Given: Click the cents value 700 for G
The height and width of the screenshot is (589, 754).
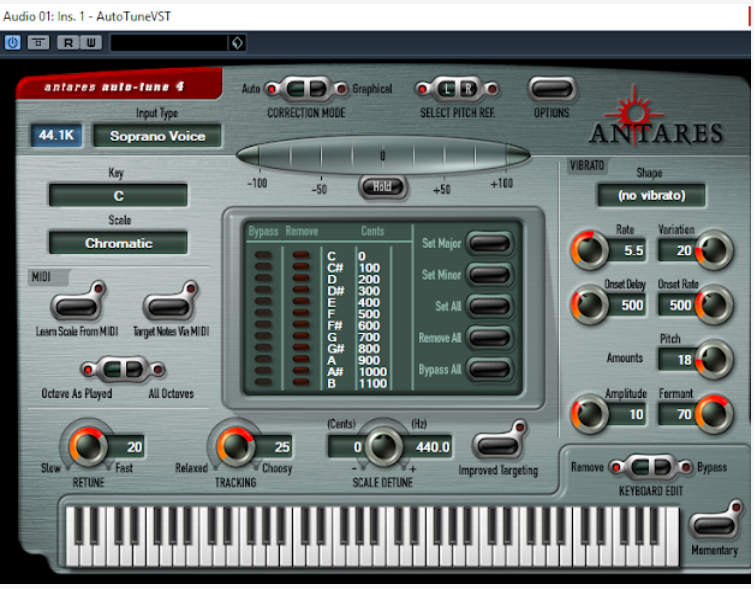Looking at the screenshot, I should pos(369,337).
